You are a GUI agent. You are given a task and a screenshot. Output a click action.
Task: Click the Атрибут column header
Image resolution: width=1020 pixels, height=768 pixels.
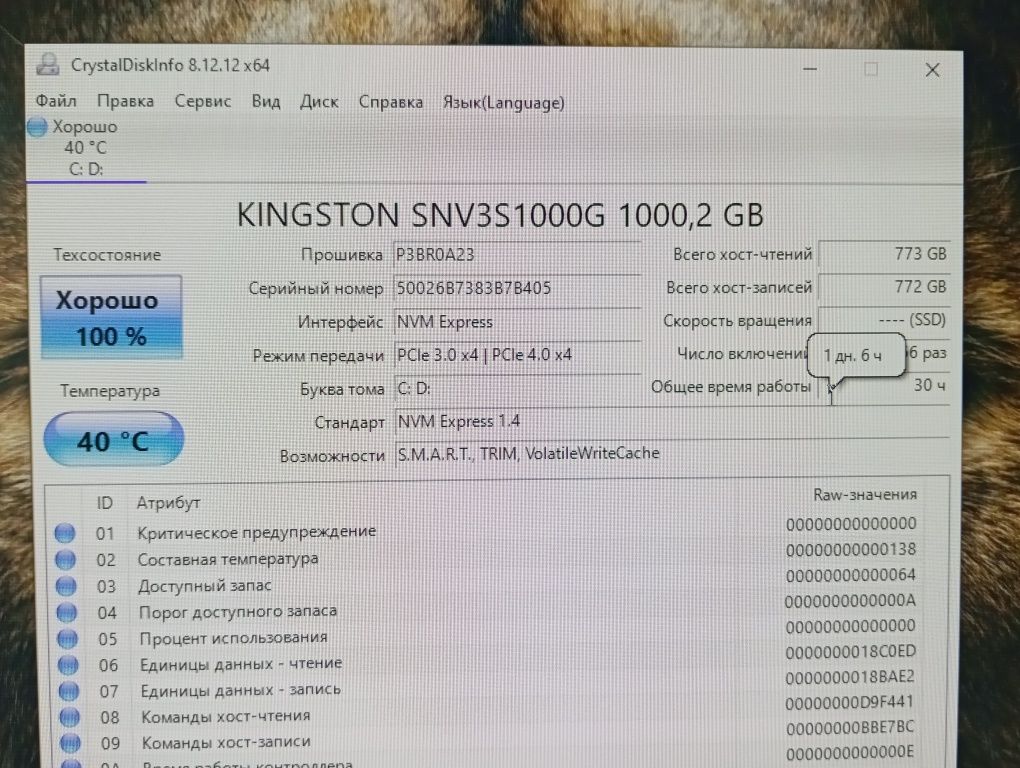(x=168, y=503)
